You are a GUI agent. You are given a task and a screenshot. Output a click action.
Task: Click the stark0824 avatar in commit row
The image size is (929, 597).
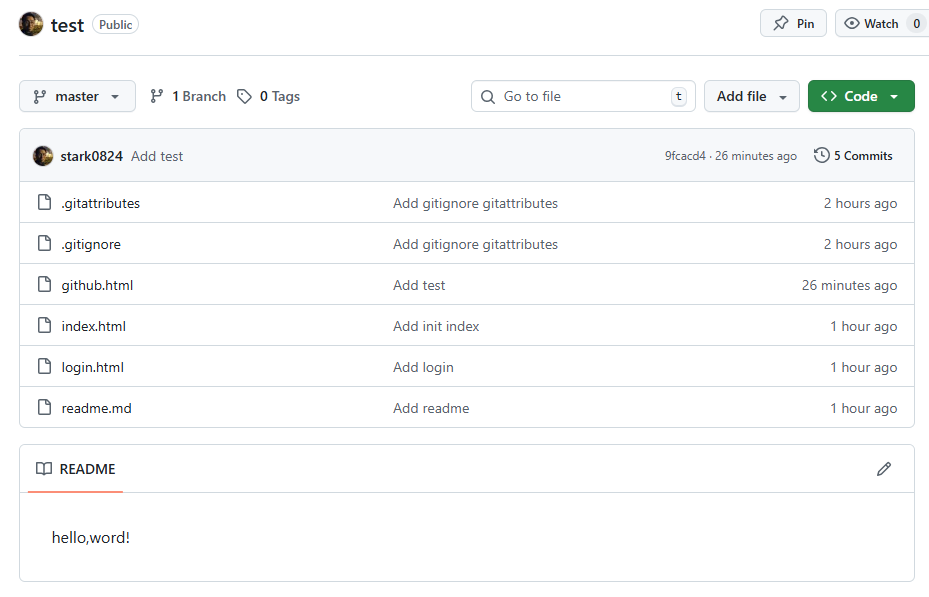pos(43,156)
